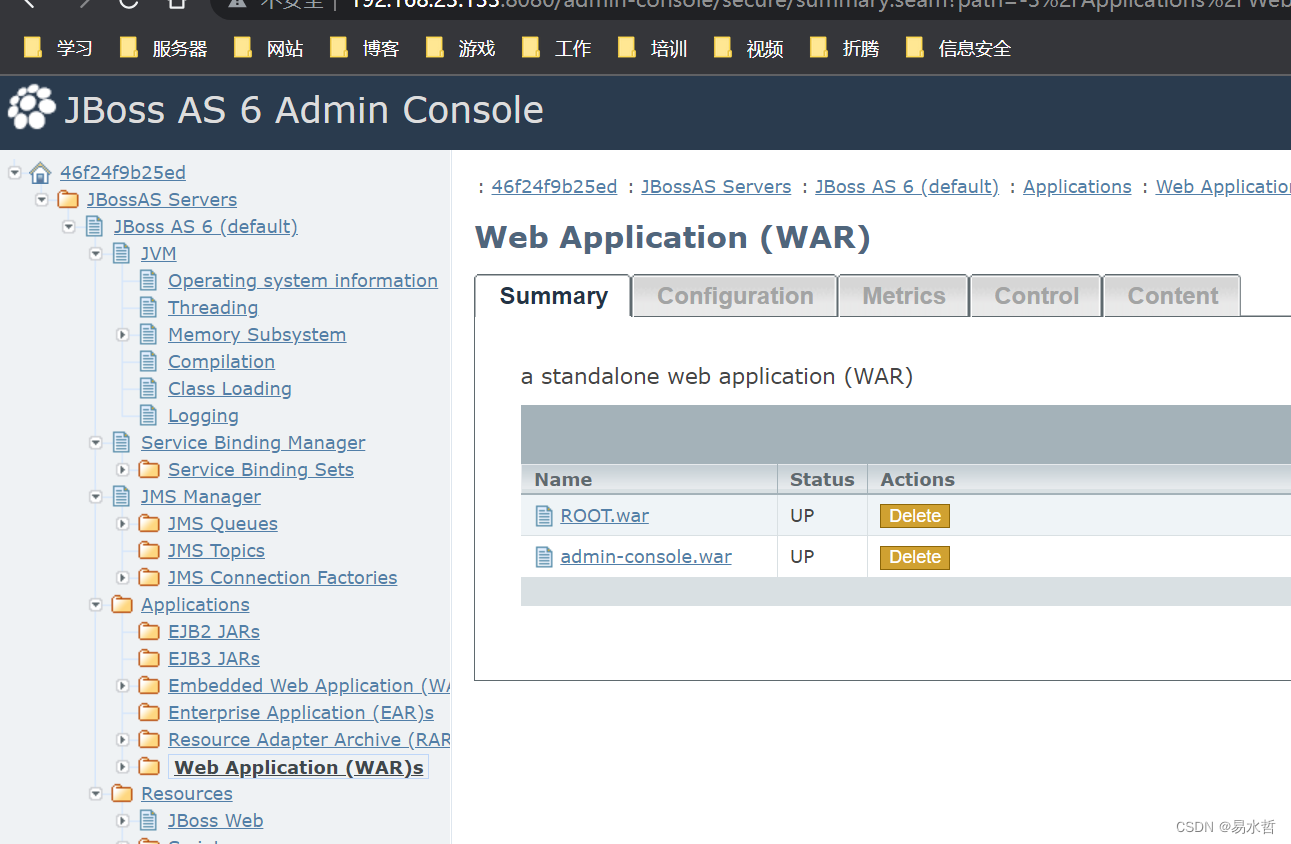Click document icon beside JBoss AS 6 (default) tree node

(x=95, y=227)
